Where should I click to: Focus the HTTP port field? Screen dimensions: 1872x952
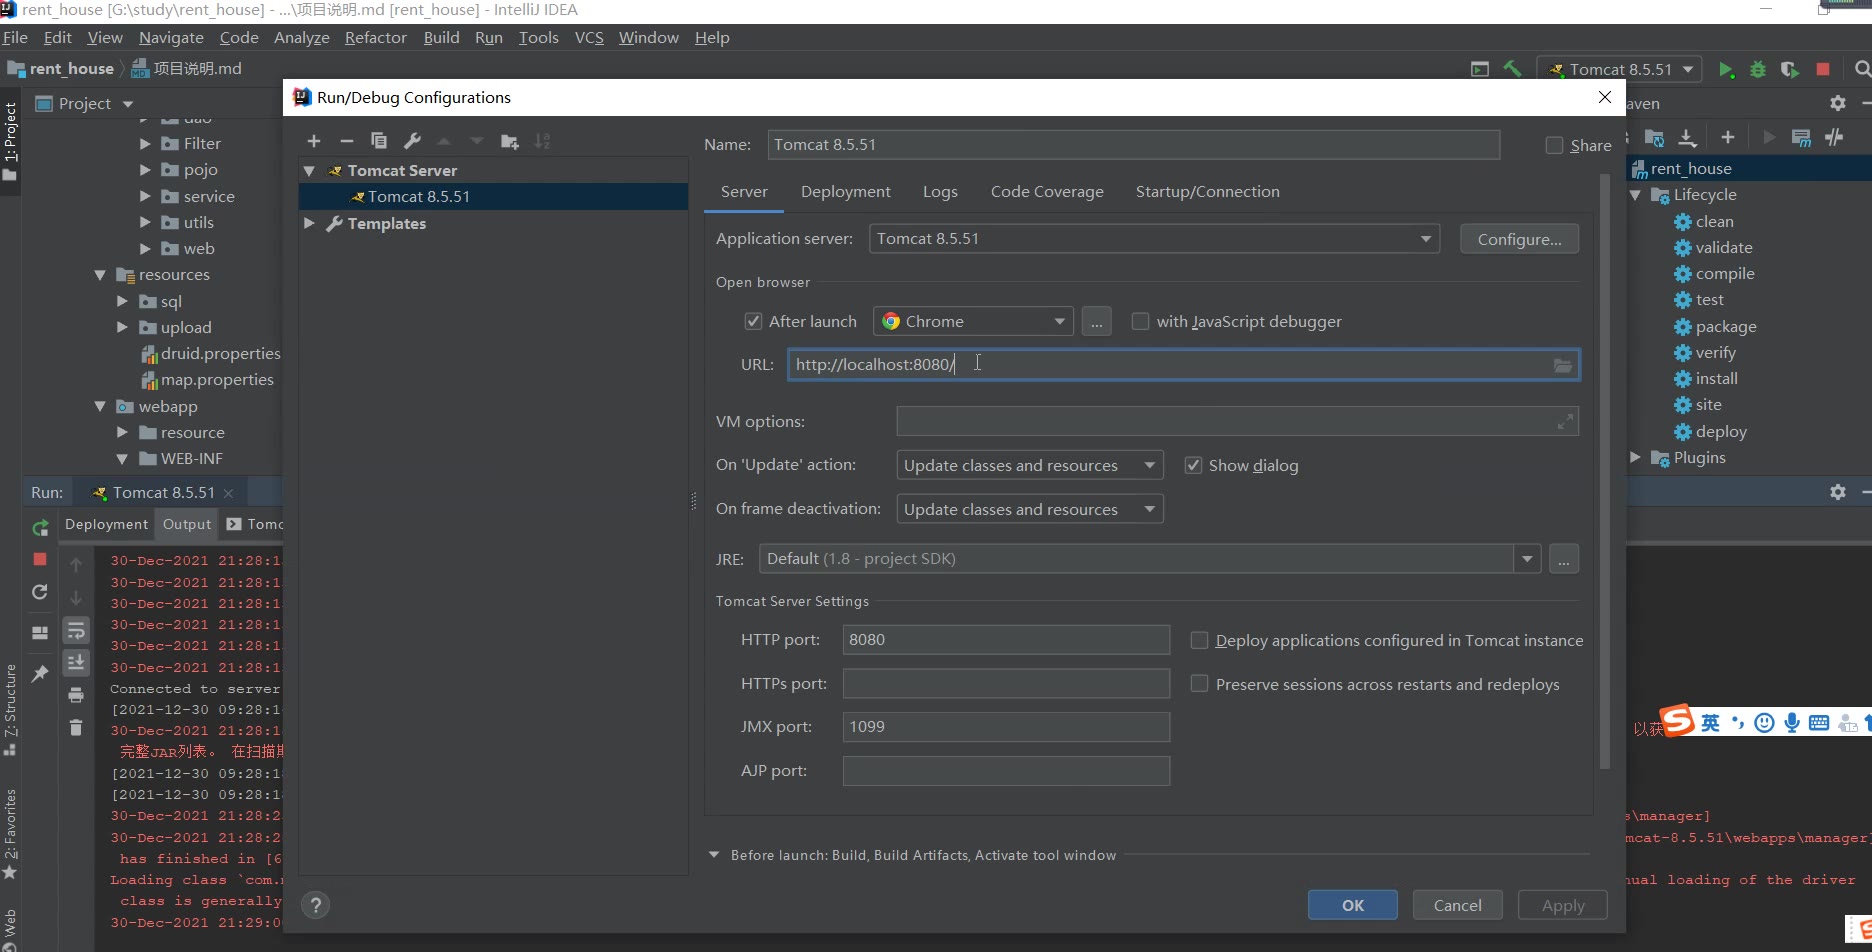coord(1006,640)
